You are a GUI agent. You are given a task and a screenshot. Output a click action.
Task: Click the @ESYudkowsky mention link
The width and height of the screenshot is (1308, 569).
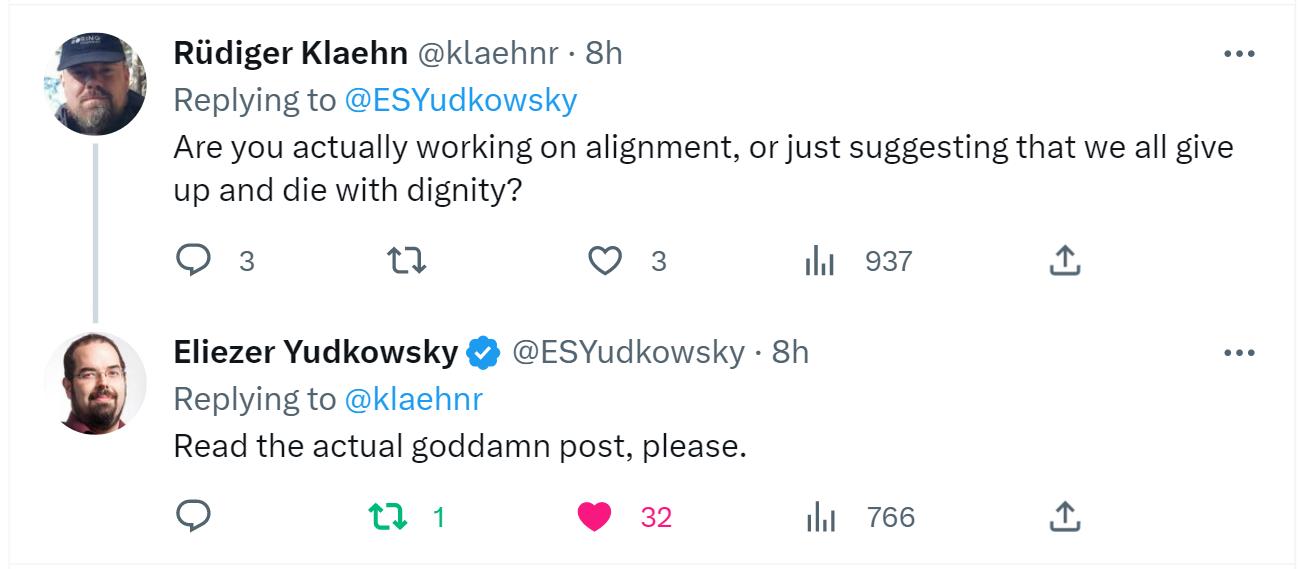click(x=461, y=100)
